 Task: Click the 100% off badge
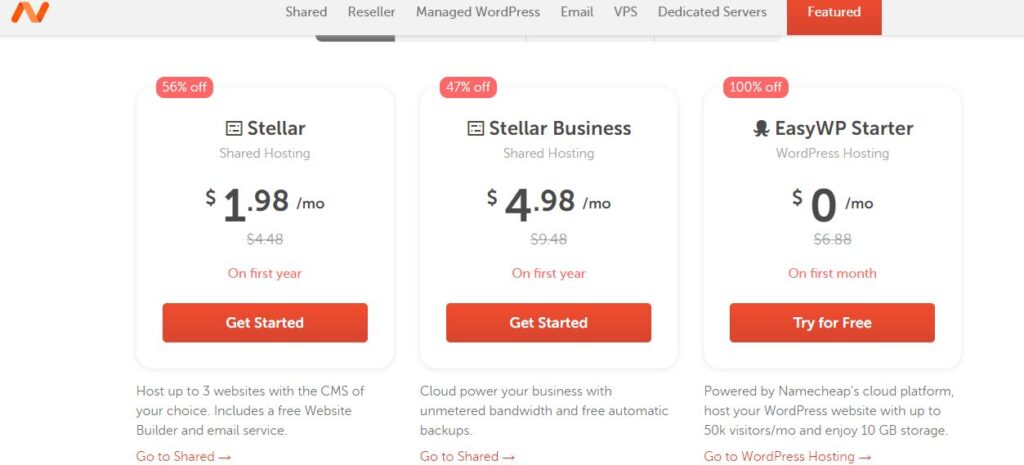point(756,87)
